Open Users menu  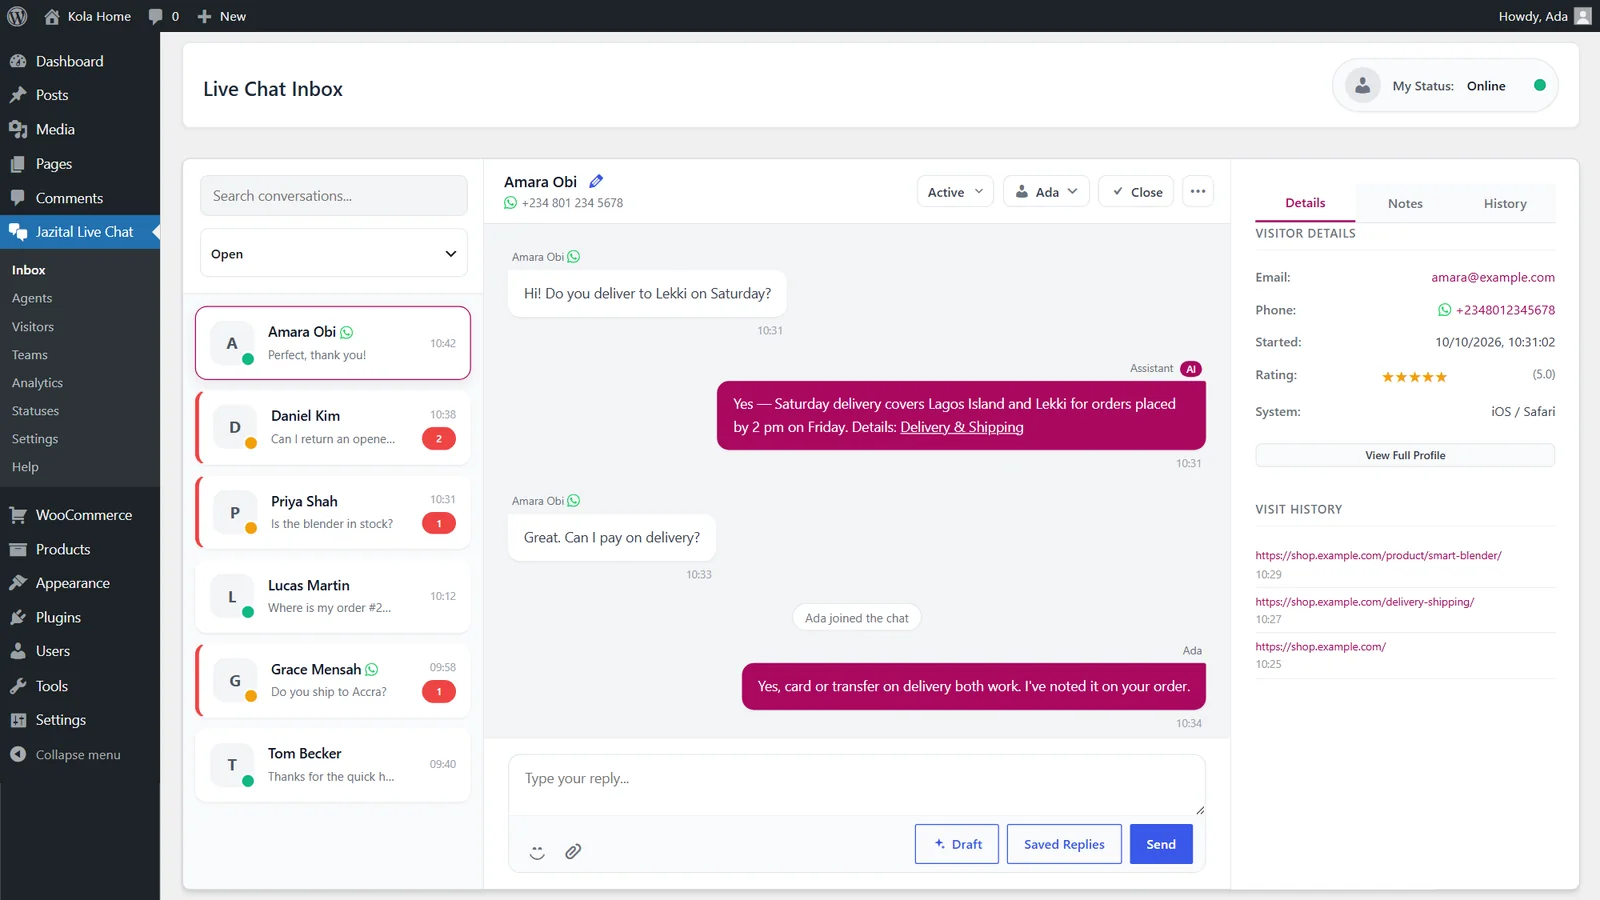coord(80,651)
